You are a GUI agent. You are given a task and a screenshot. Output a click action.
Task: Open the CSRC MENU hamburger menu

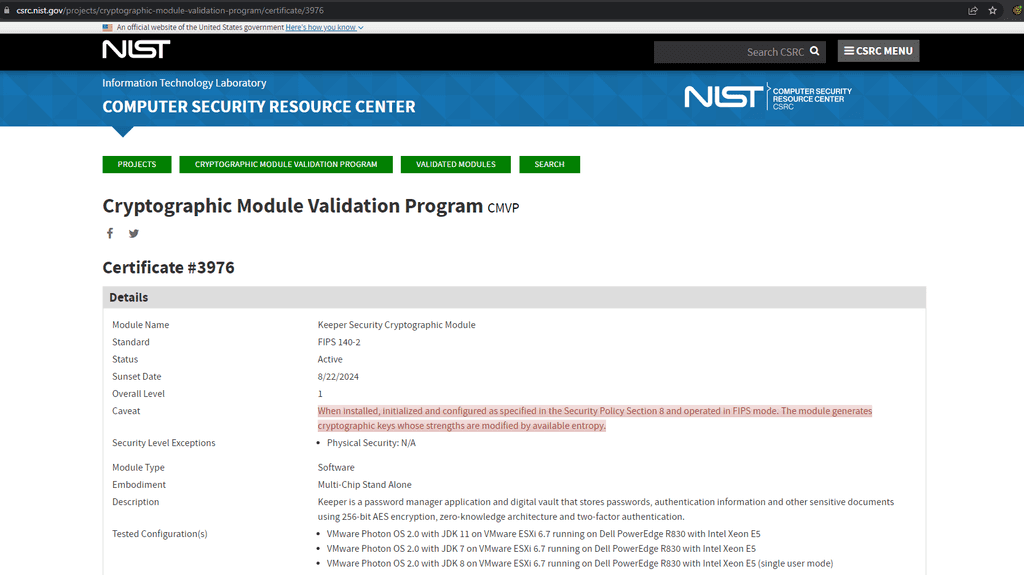pos(878,51)
